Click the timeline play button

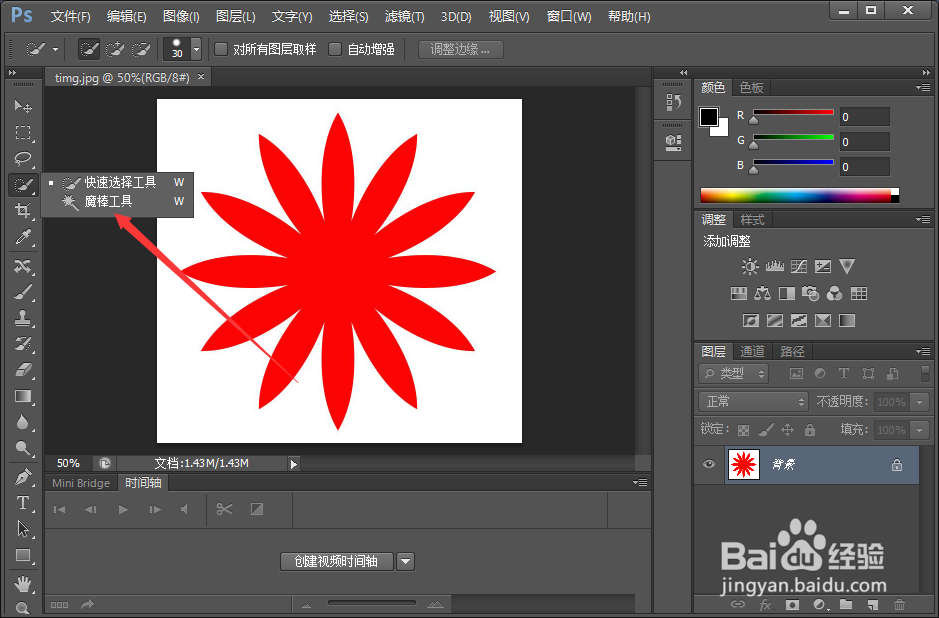(123, 509)
